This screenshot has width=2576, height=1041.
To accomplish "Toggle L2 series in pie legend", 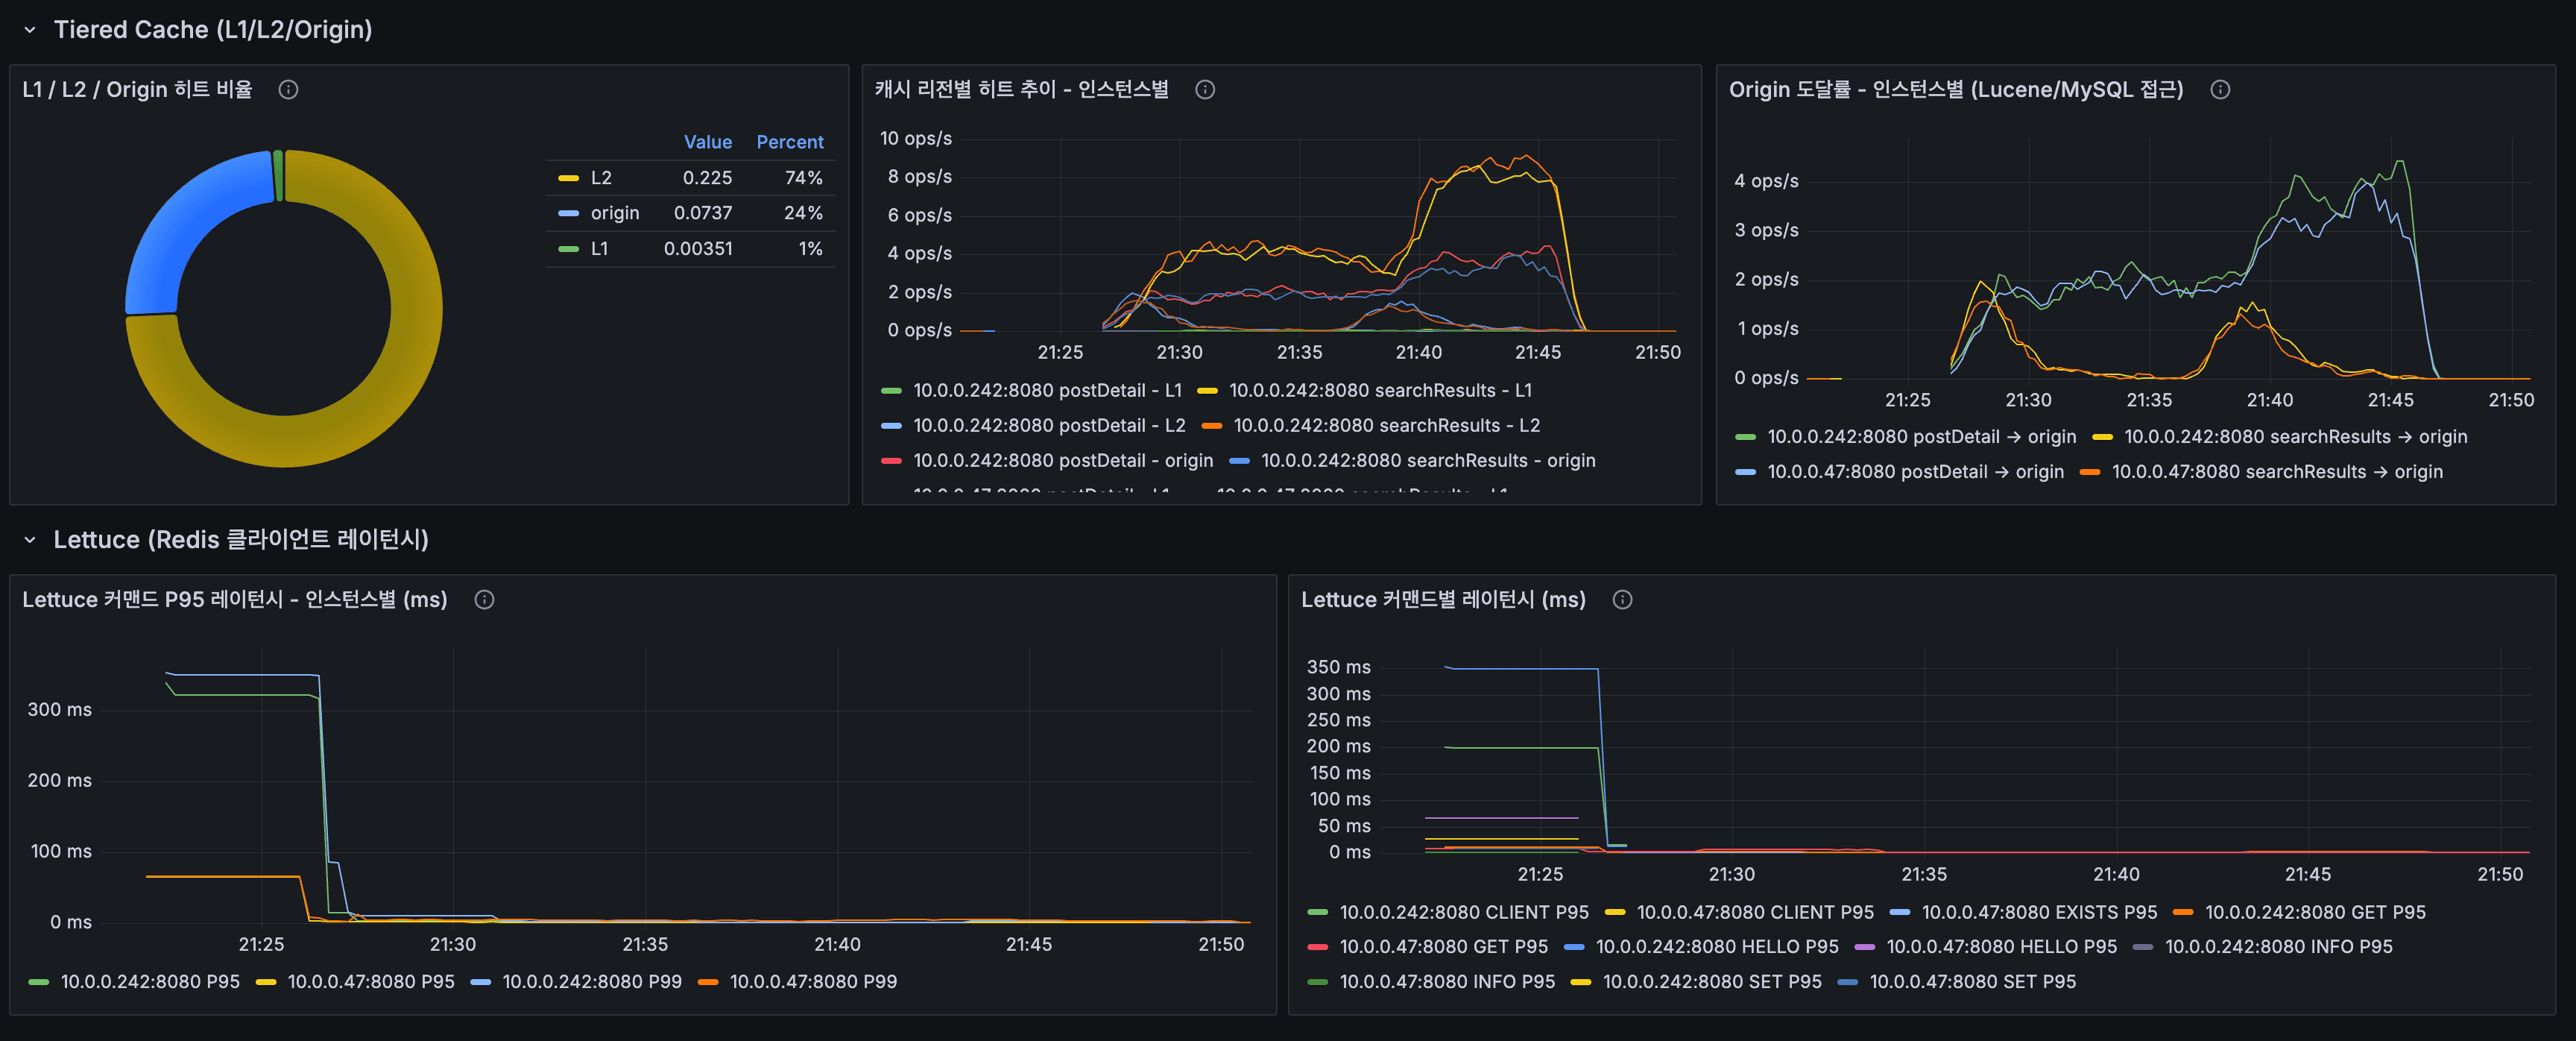I will pyautogui.click(x=601, y=178).
